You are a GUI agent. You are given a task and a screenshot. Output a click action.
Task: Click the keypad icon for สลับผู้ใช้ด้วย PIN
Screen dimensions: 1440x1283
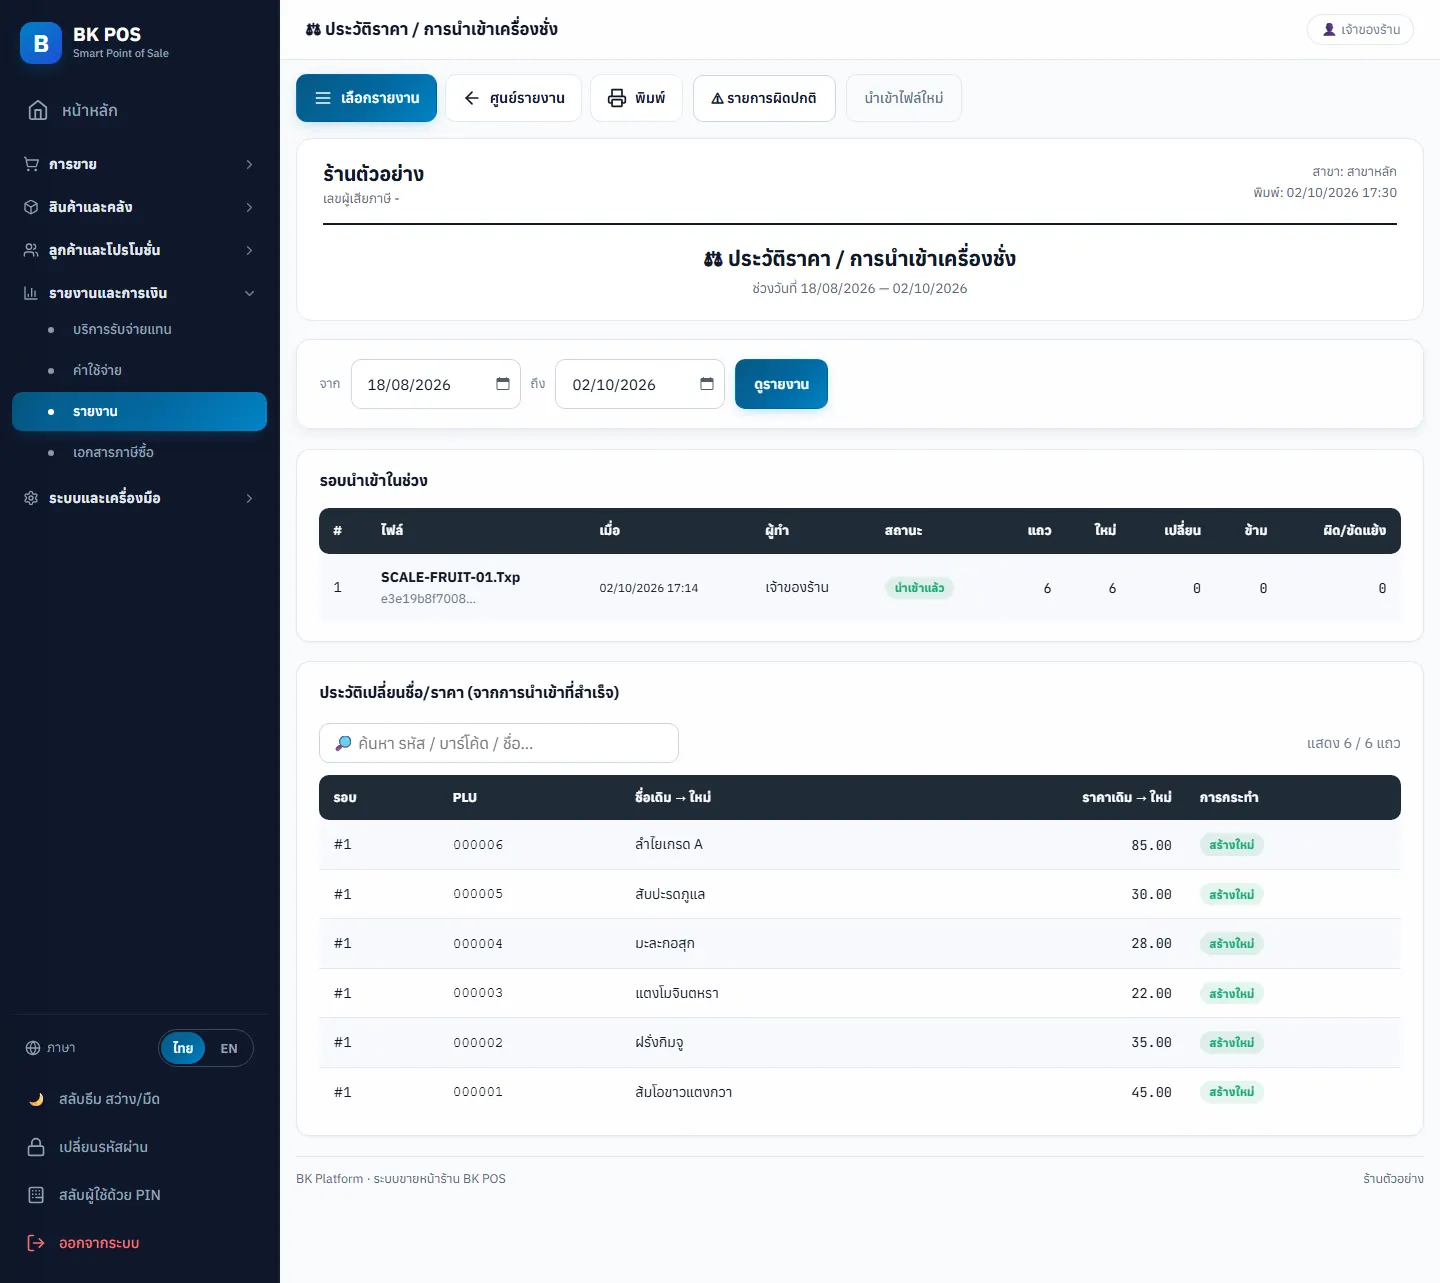(36, 1195)
